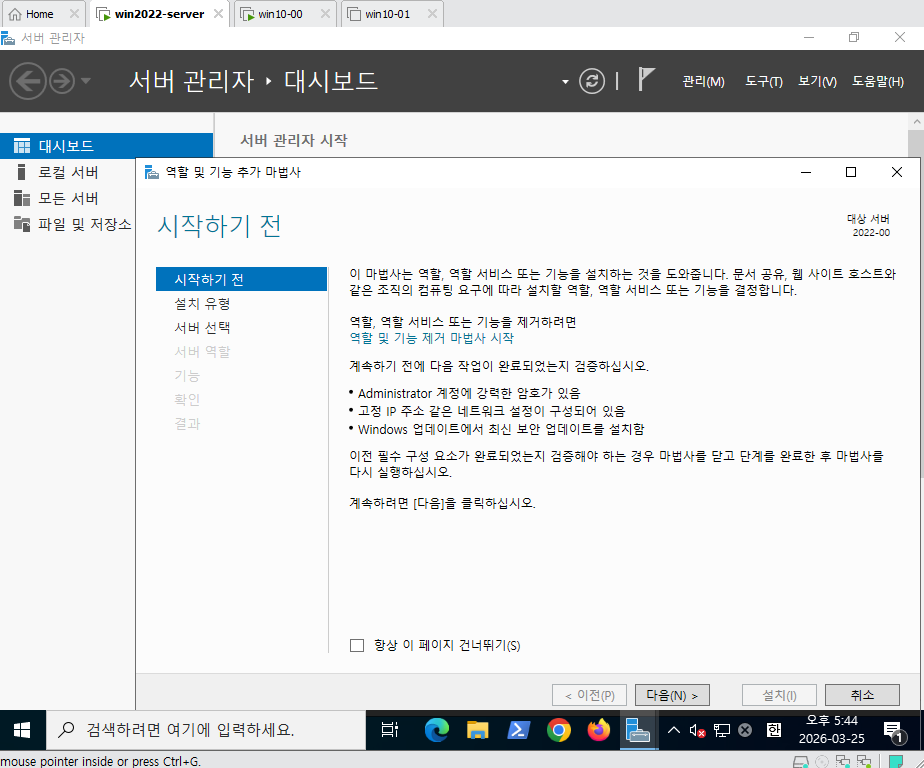Open Task View on the taskbar
Viewport: 924px width, 768px height.
pos(390,730)
